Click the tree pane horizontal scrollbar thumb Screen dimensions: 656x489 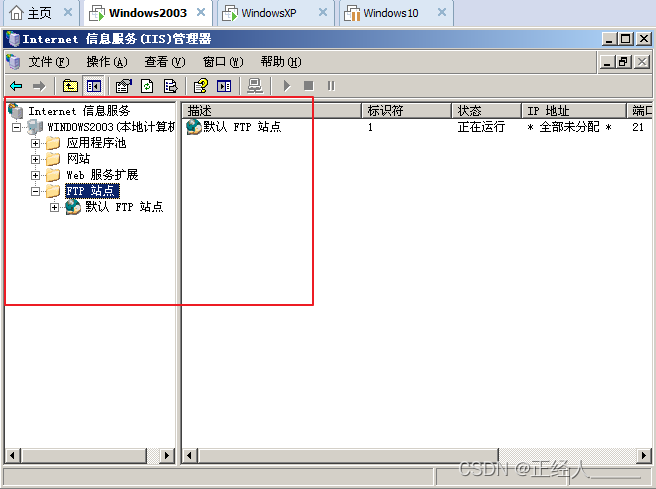pos(84,455)
